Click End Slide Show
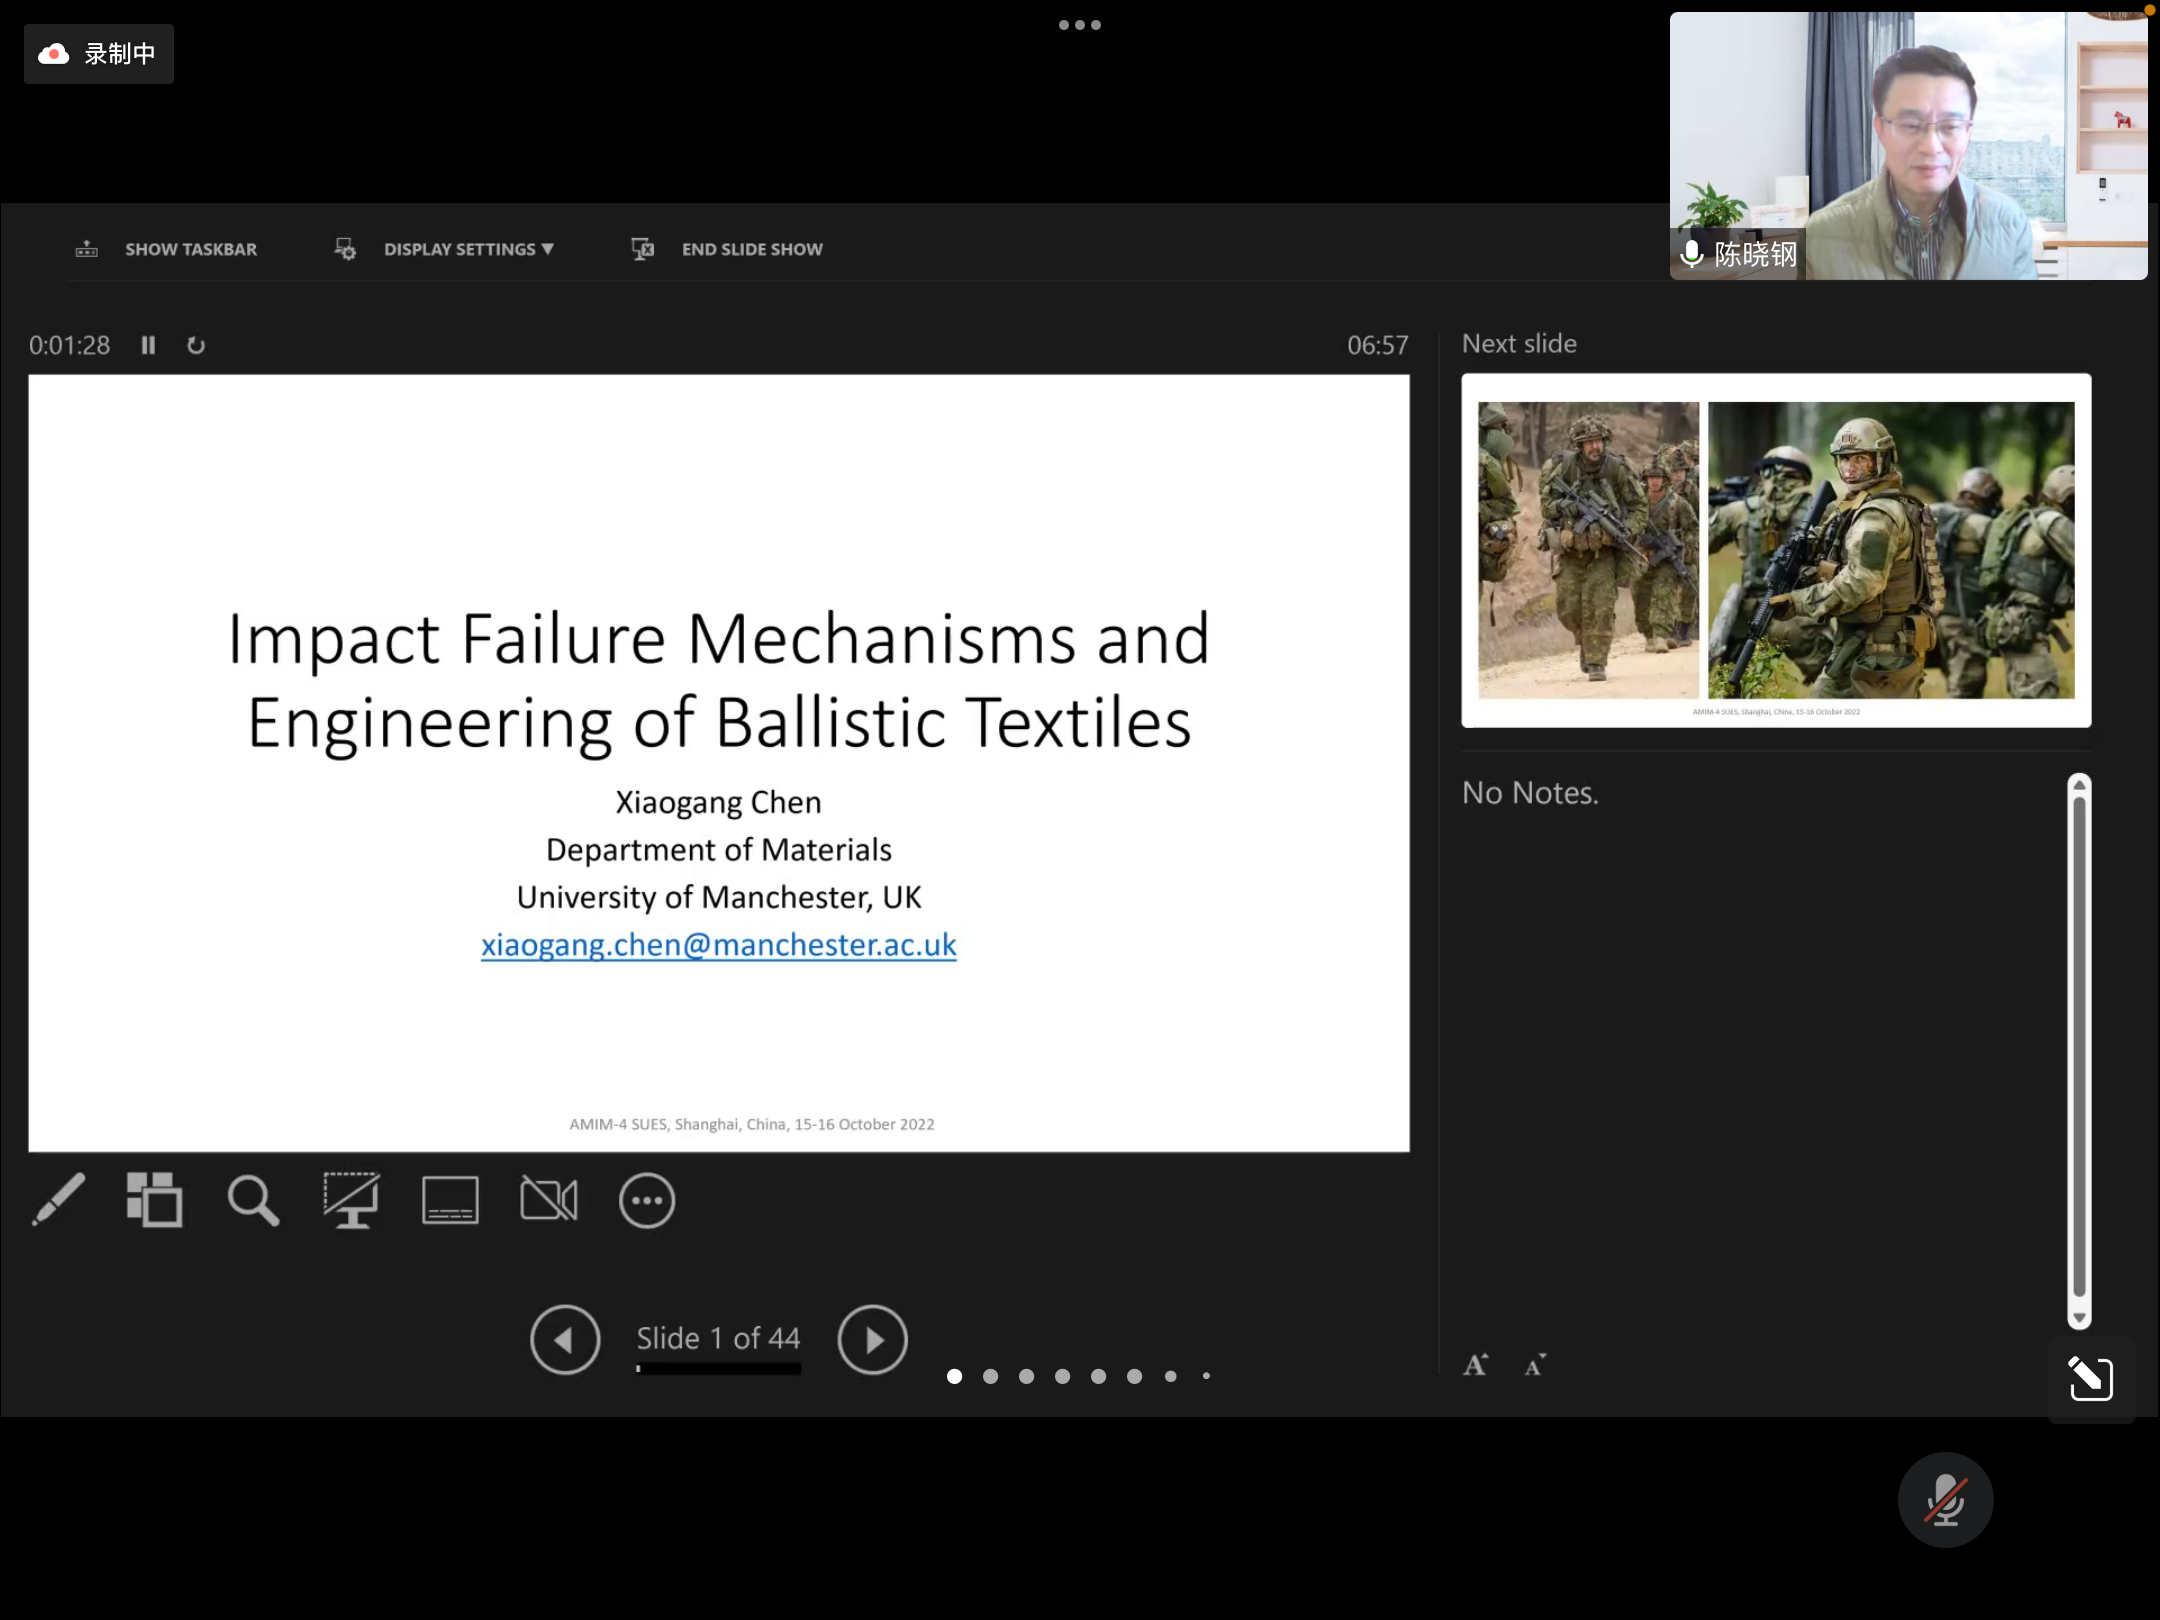The image size is (2160, 1620). tap(751, 249)
